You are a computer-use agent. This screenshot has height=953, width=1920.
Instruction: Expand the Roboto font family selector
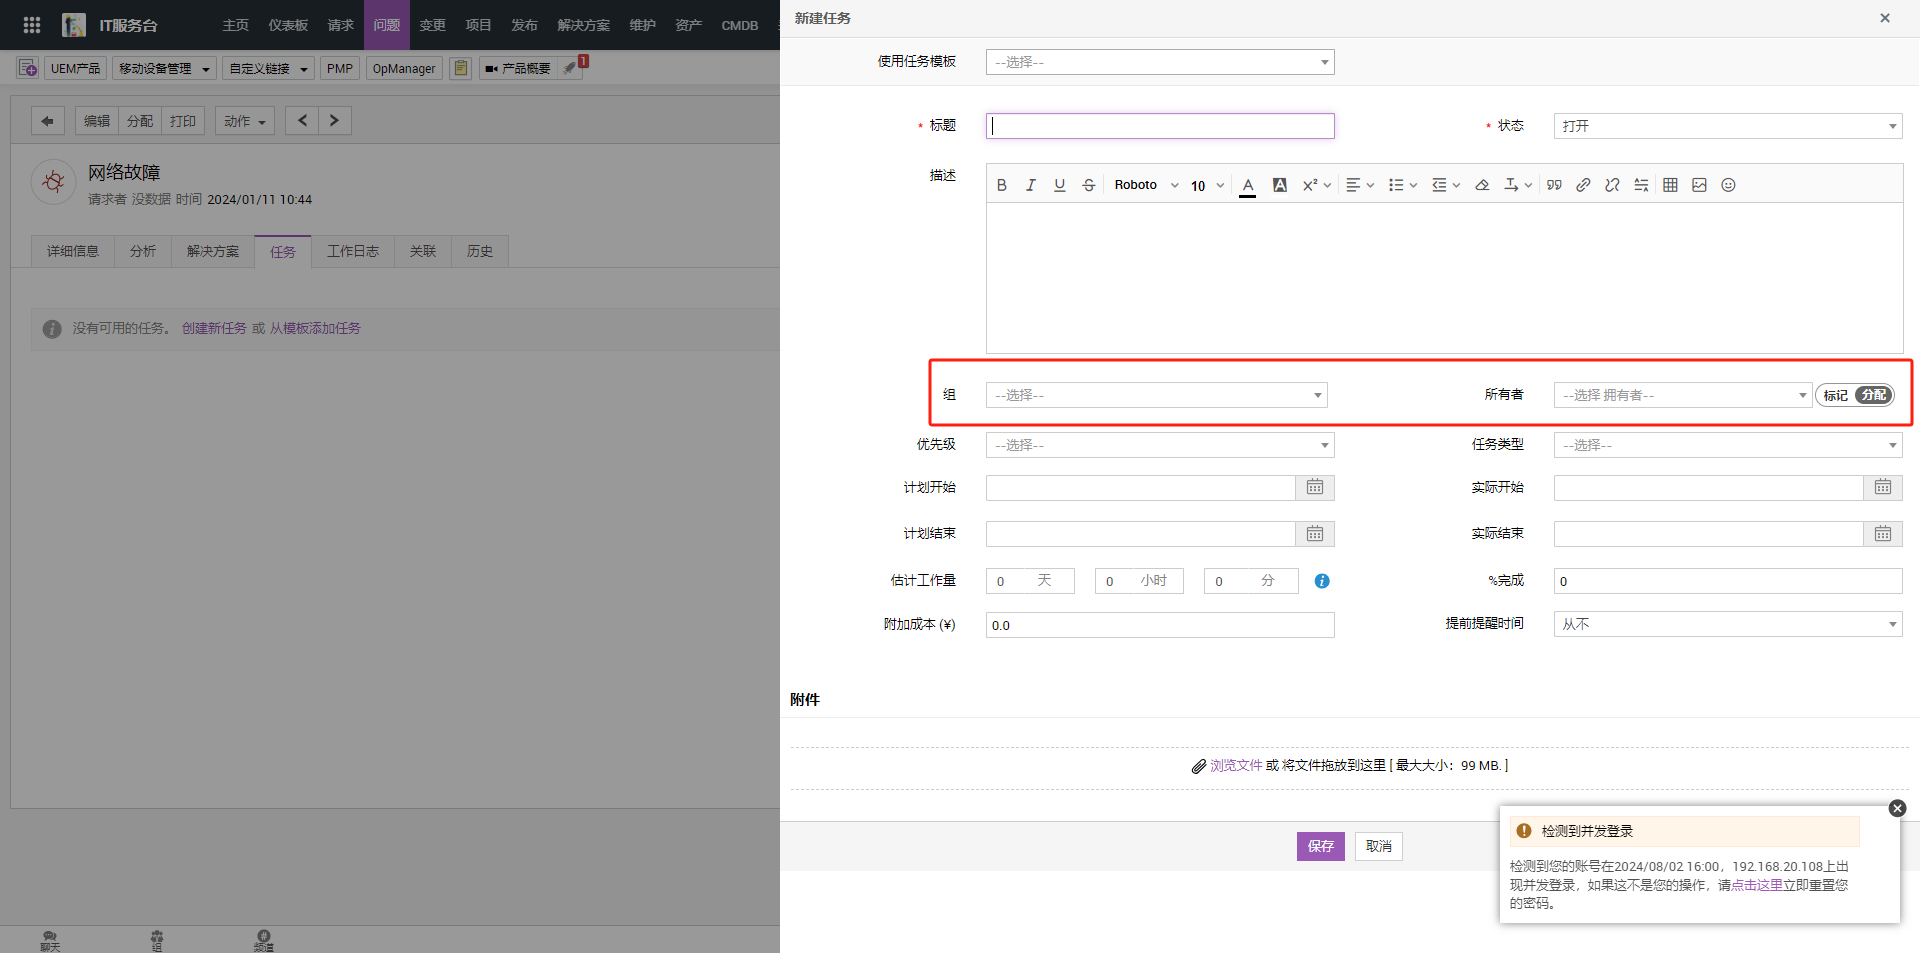(1146, 185)
